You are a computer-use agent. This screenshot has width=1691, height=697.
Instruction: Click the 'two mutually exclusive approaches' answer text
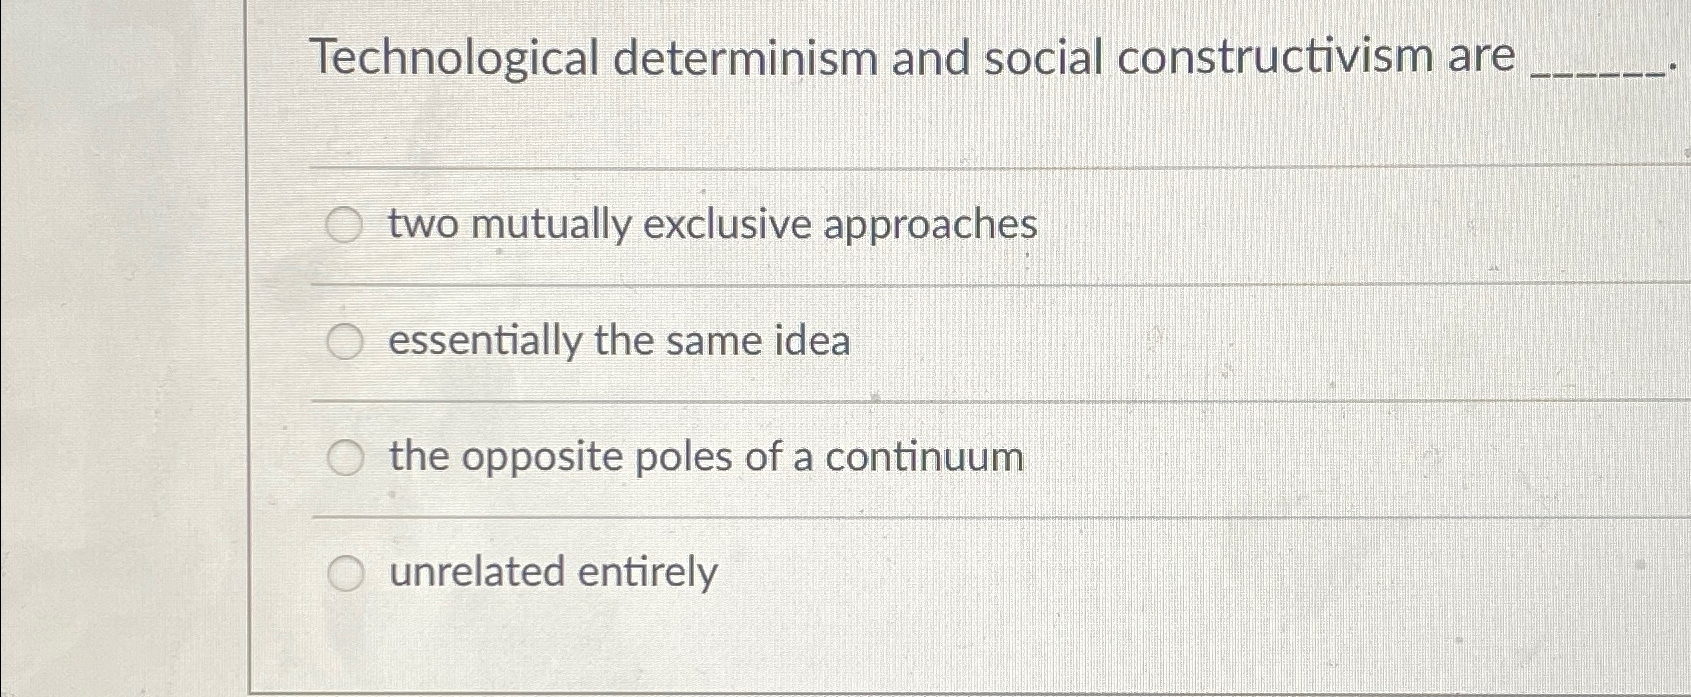[x=712, y=226]
